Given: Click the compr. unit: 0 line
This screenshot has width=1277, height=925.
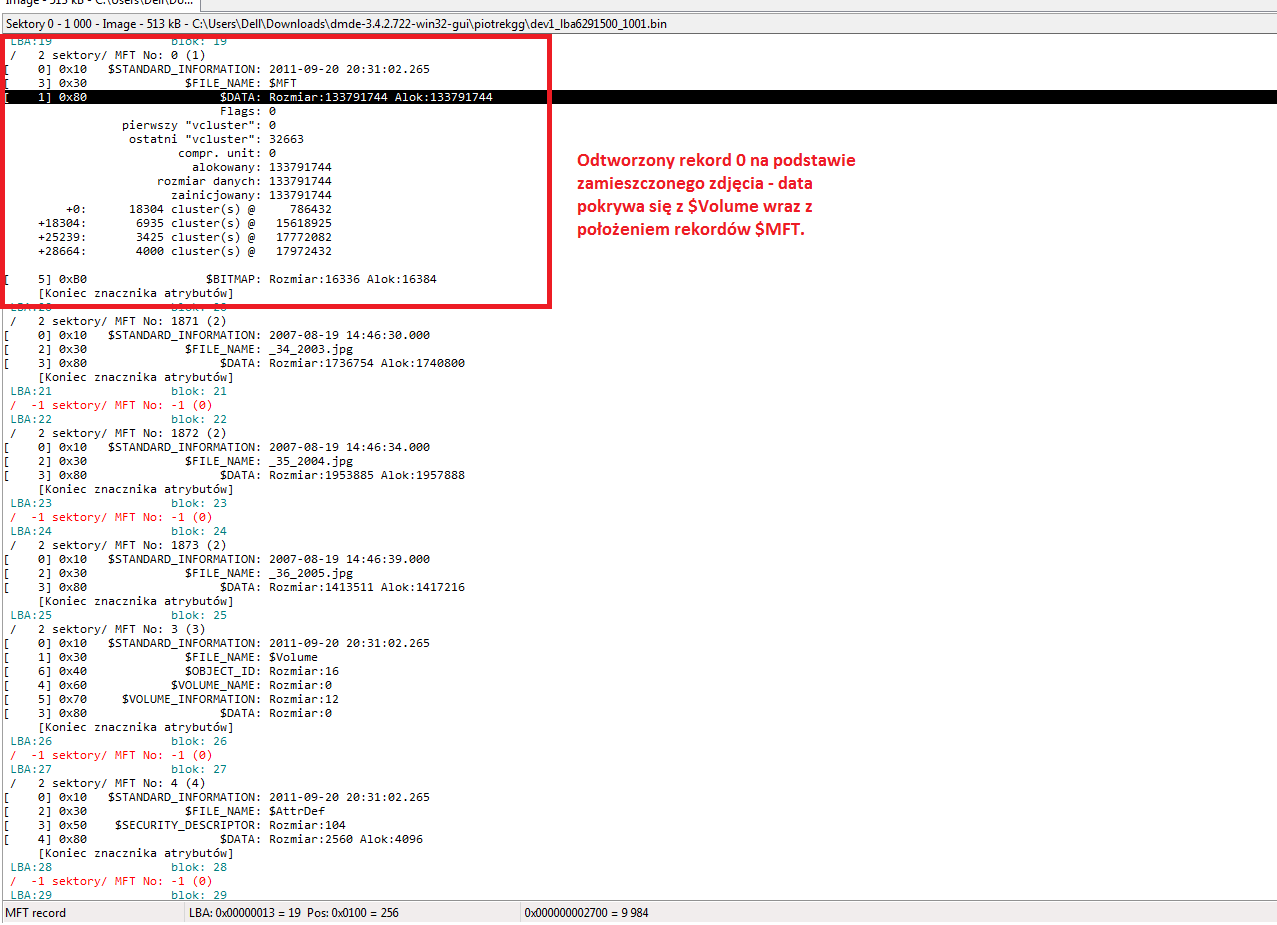Looking at the screenshot, I should click(227, 153).
